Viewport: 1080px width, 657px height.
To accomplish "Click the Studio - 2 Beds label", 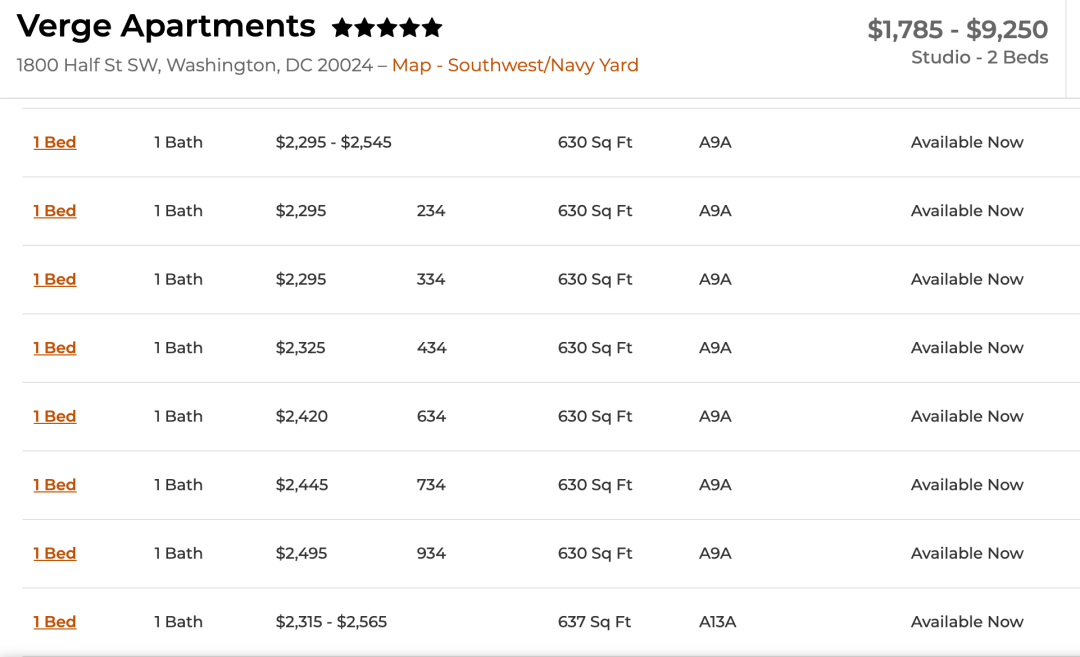I will [x=979, y=57].
